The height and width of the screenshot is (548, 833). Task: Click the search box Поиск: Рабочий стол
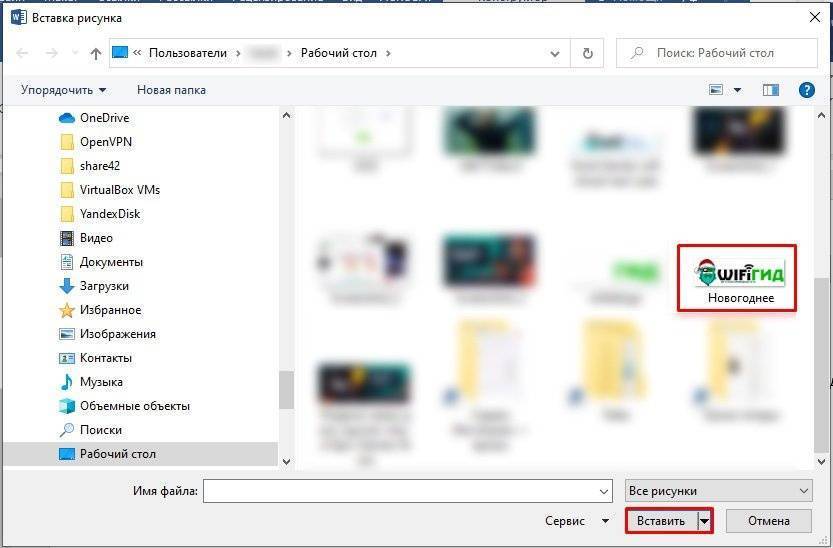716,53
